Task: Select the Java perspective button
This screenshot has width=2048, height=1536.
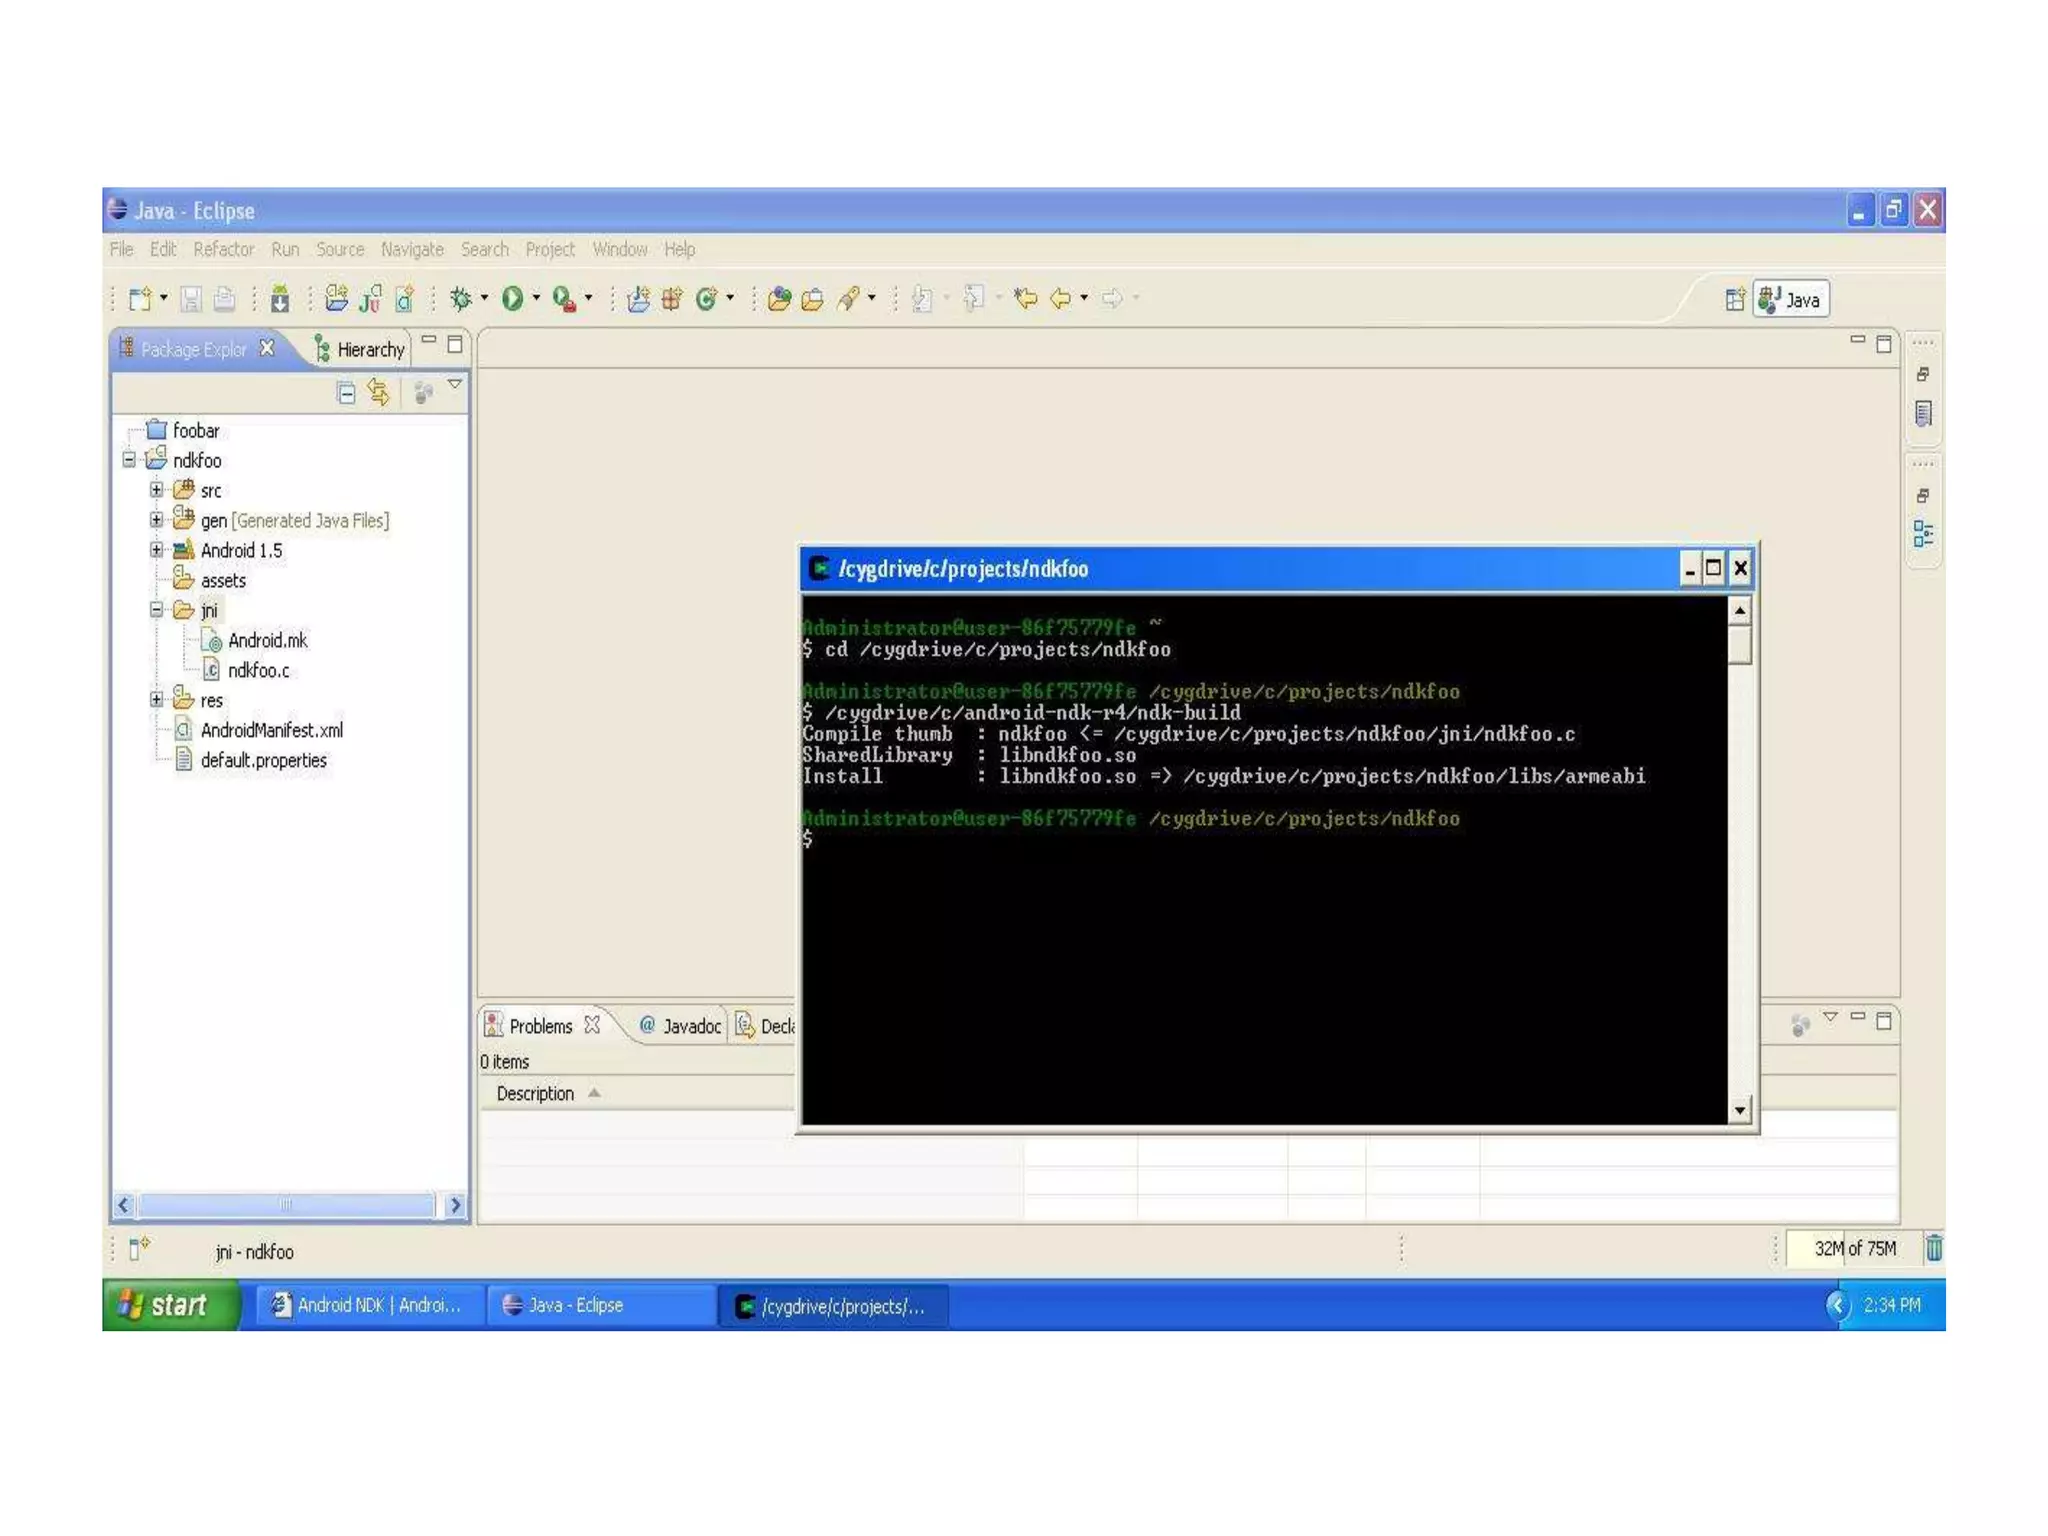Action: pos(1792,300)
